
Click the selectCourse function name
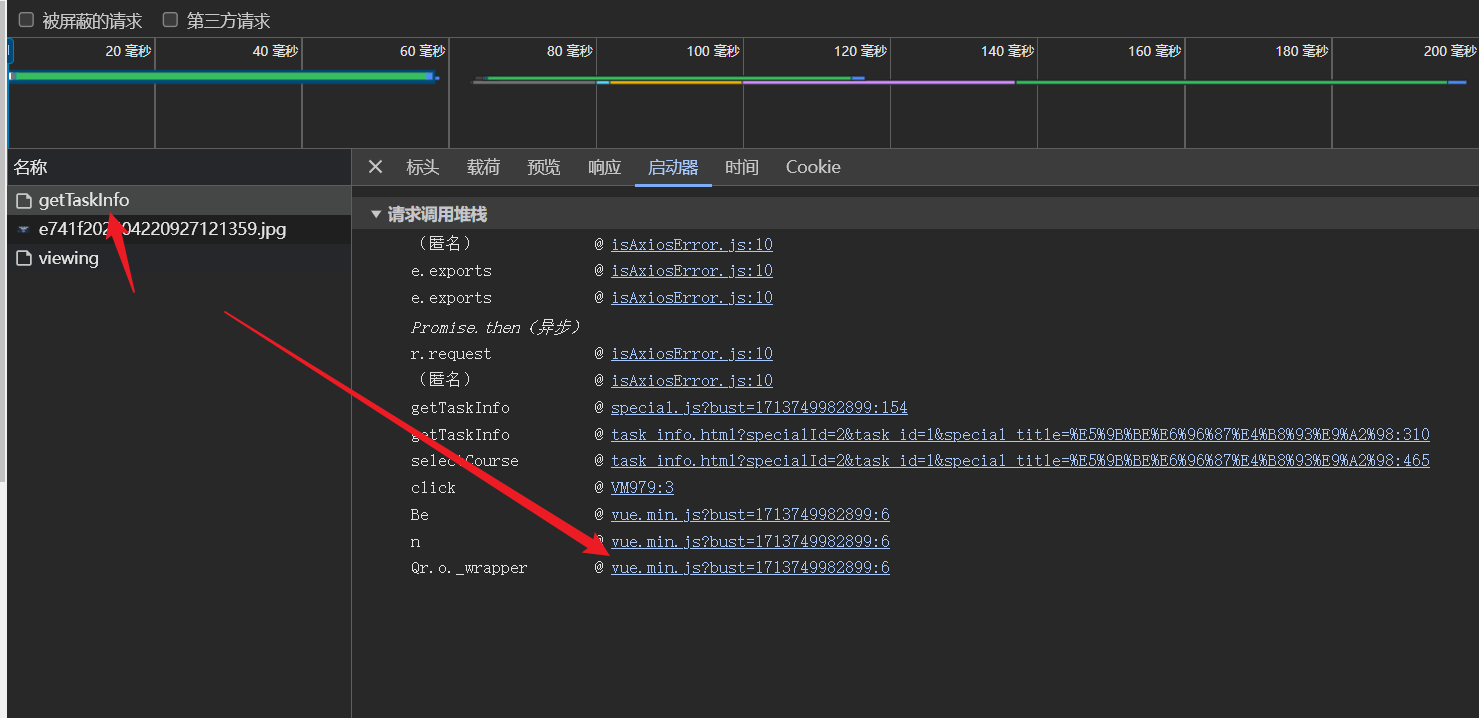point(465,461)
